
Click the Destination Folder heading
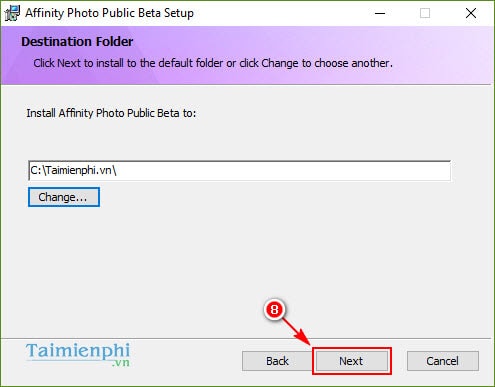pyautogui.click(x=77, y=42)
